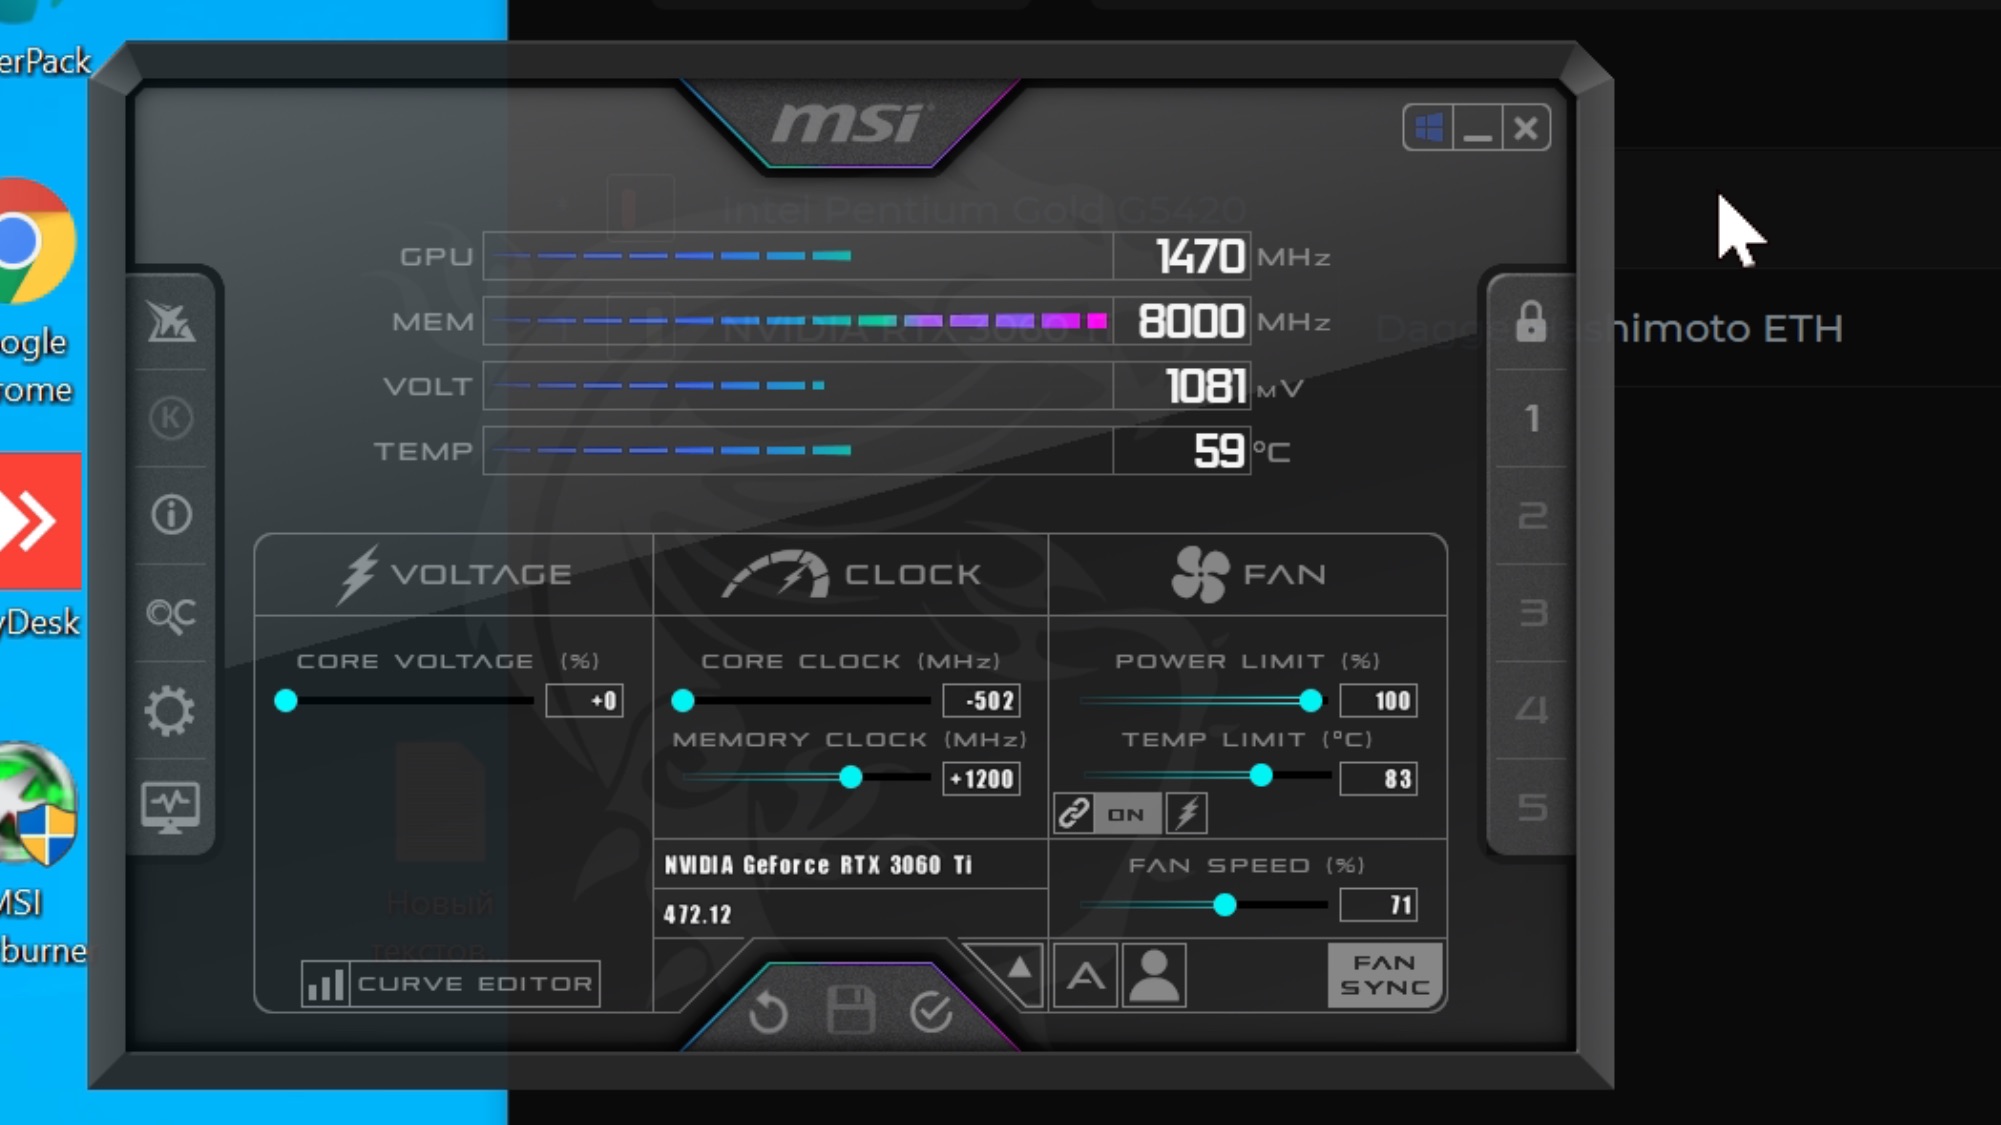Click the fan speed 71 value field

click(1379, 905)
